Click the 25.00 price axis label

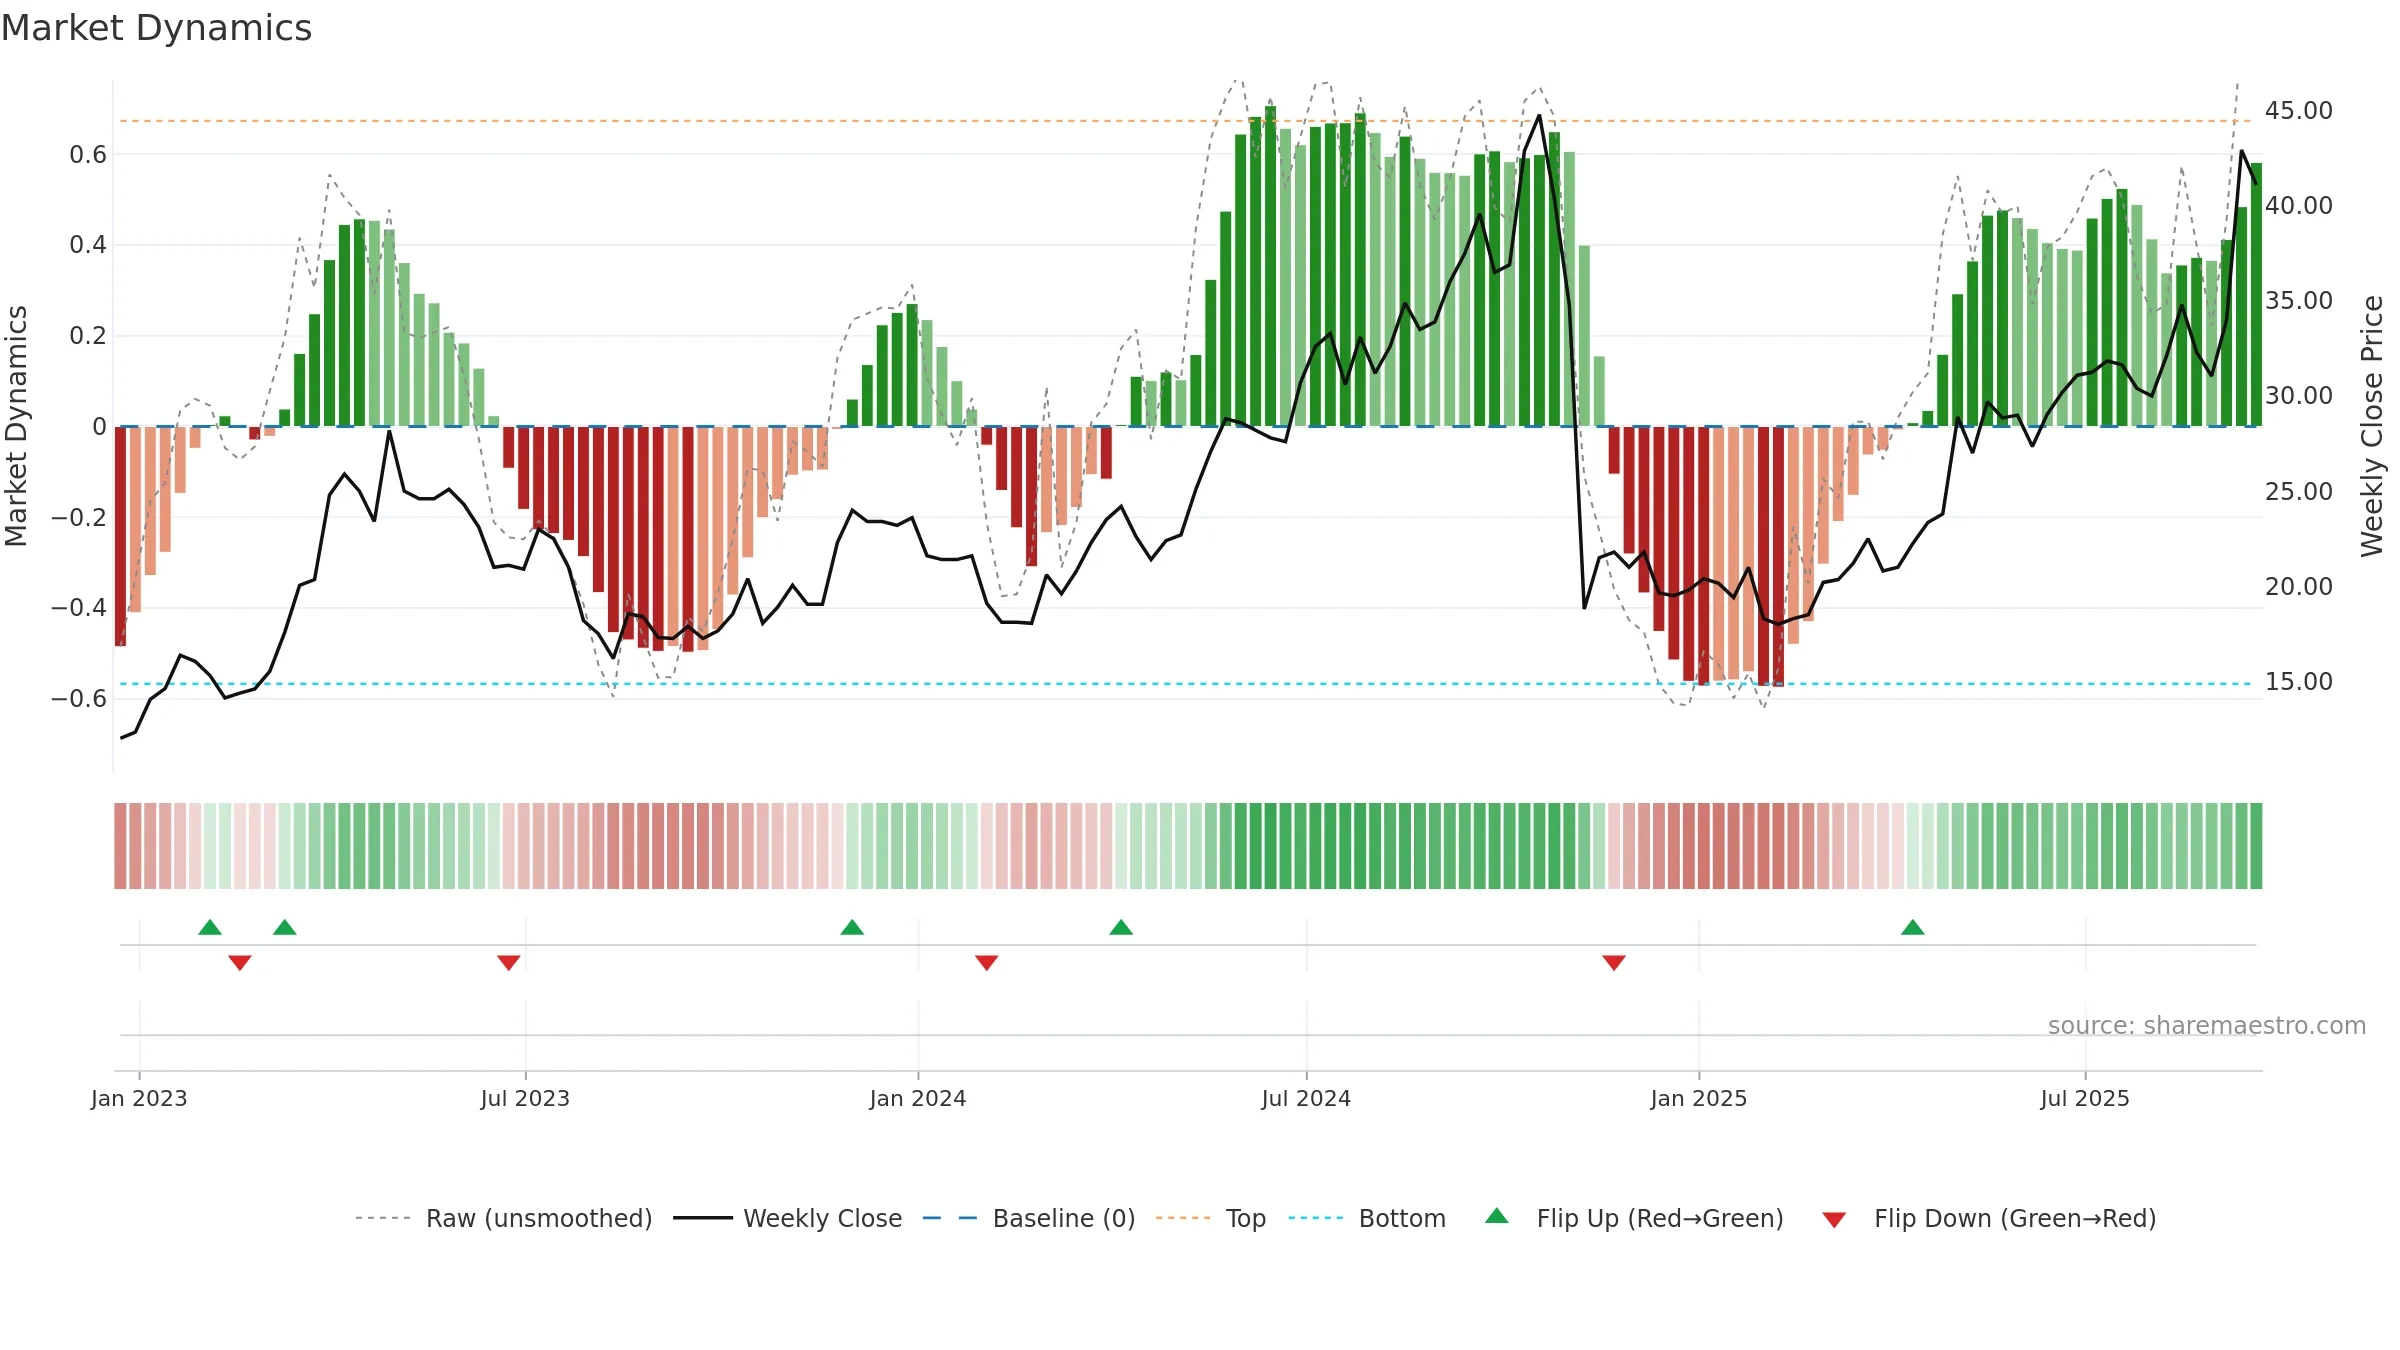[2299, 491]
